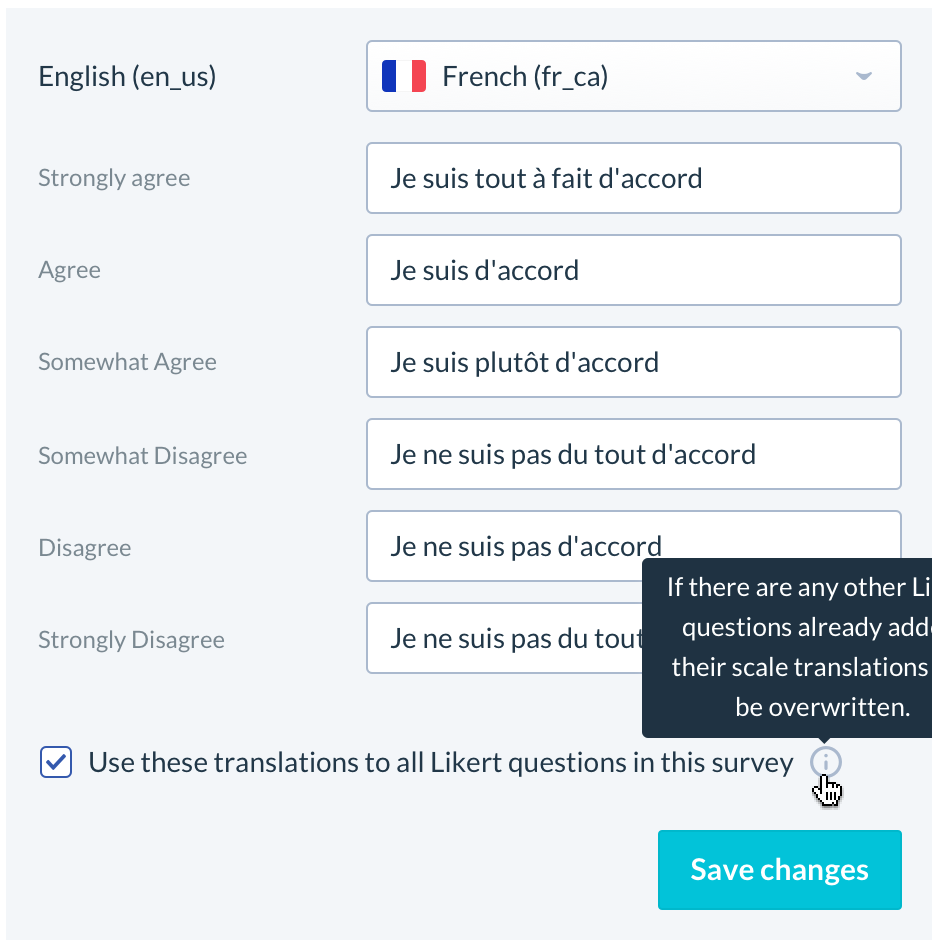Edit the Somewhat Disagree translation field
Viewport: 932px width, 940px height.
pyautogui.click(x=634, y=454)
